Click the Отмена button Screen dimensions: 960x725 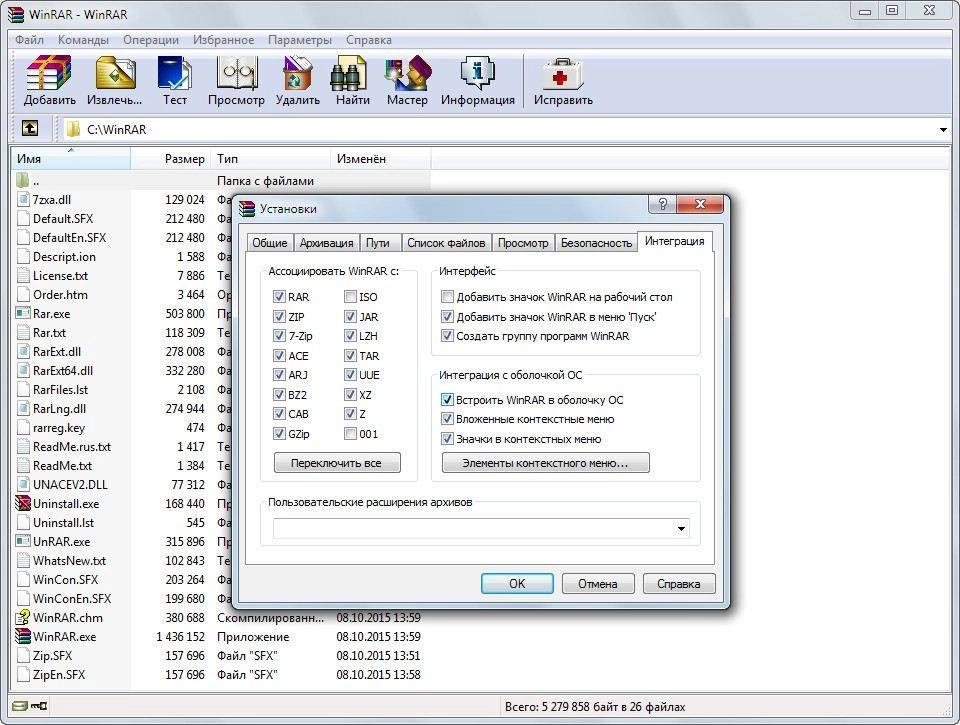pyautogui.click(x=598, y=584)
